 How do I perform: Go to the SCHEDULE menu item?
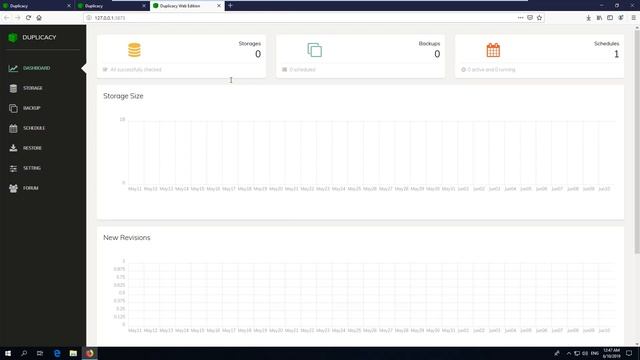[34, 128]
